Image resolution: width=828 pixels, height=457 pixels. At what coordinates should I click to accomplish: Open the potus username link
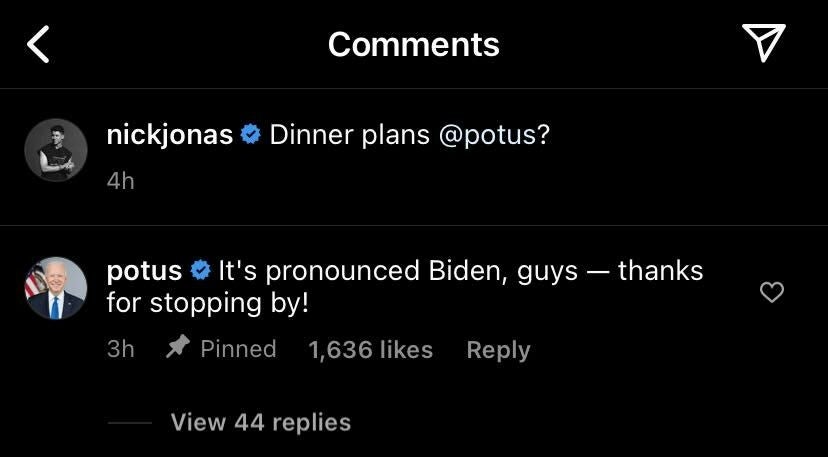tap(144, 271)
